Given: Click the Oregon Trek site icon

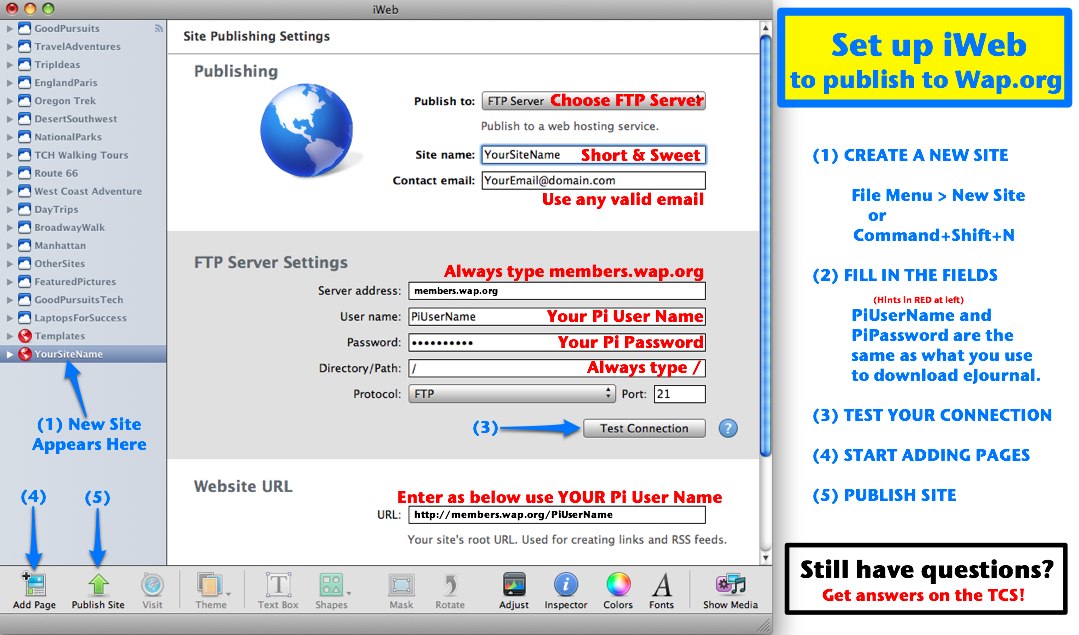Looking at the screenshot, I should pyautogui.click(x=25, y=100).
